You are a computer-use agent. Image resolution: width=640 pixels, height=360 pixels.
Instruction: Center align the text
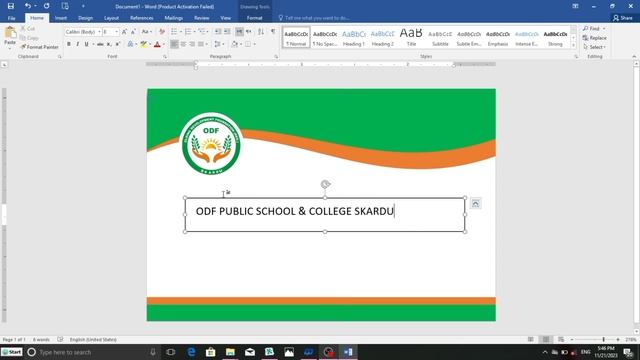pyautogui.click(x=183, y=44)
